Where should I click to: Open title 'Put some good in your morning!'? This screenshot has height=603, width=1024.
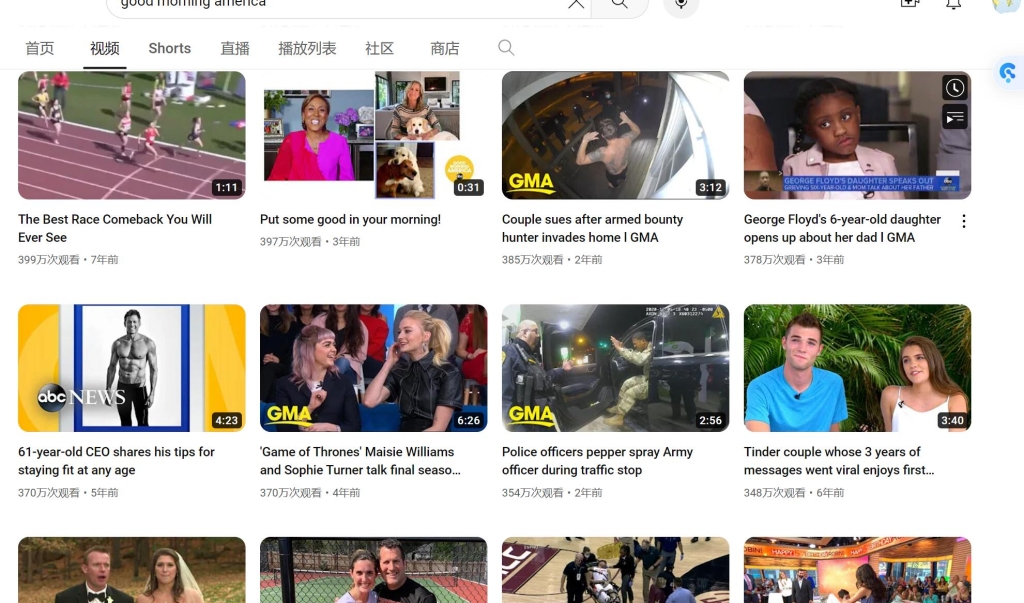pyautogui.click(x=350, y=220)
